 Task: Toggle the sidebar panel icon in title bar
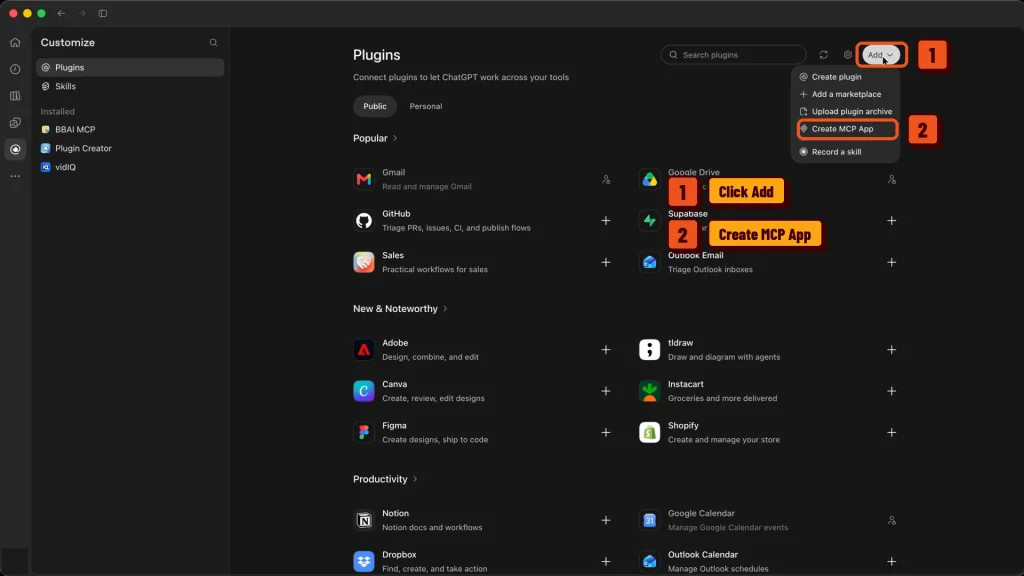pos(103,13)
